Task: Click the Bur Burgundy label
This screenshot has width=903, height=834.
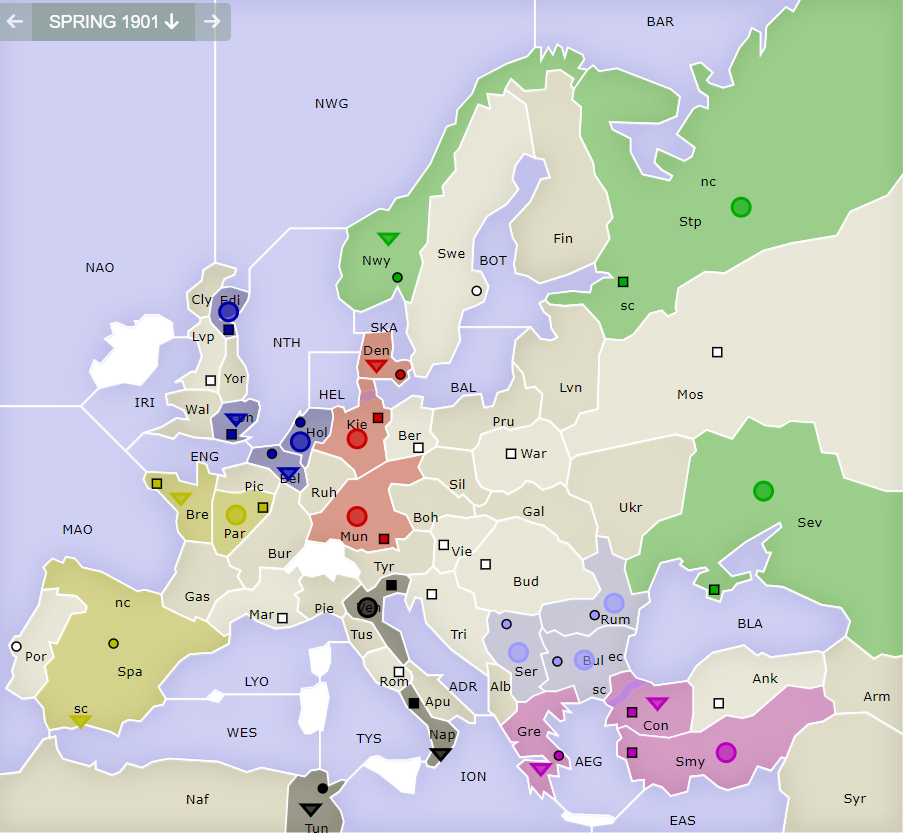Action: click(x=279, y=554)
